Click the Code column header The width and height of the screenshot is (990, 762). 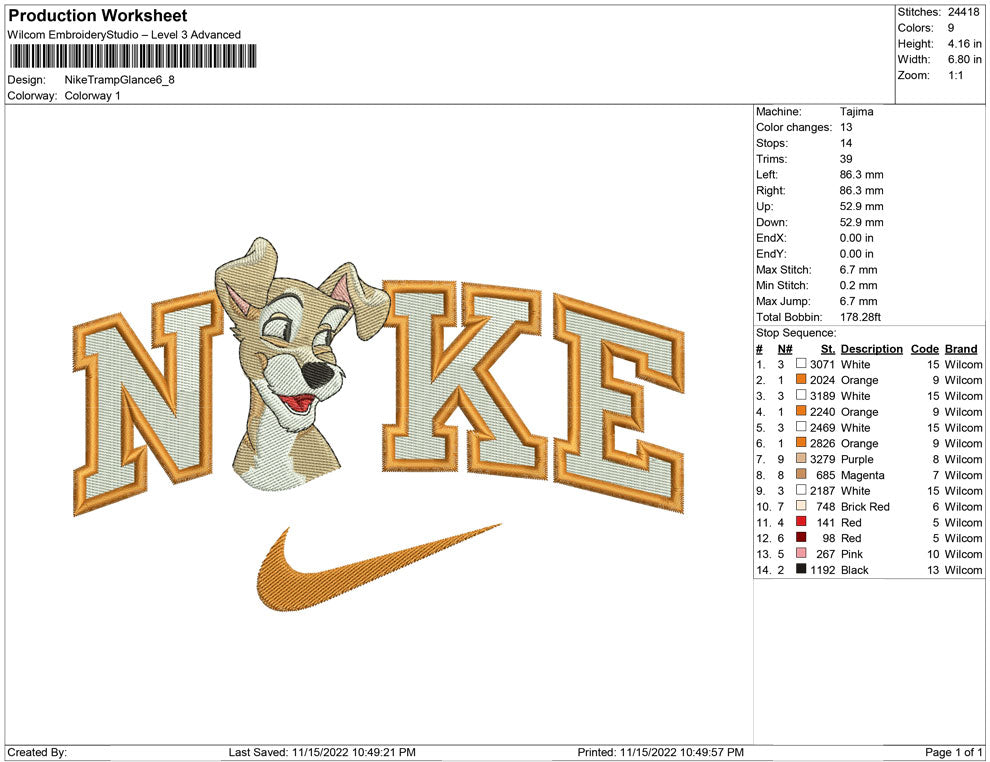[924, 349]
